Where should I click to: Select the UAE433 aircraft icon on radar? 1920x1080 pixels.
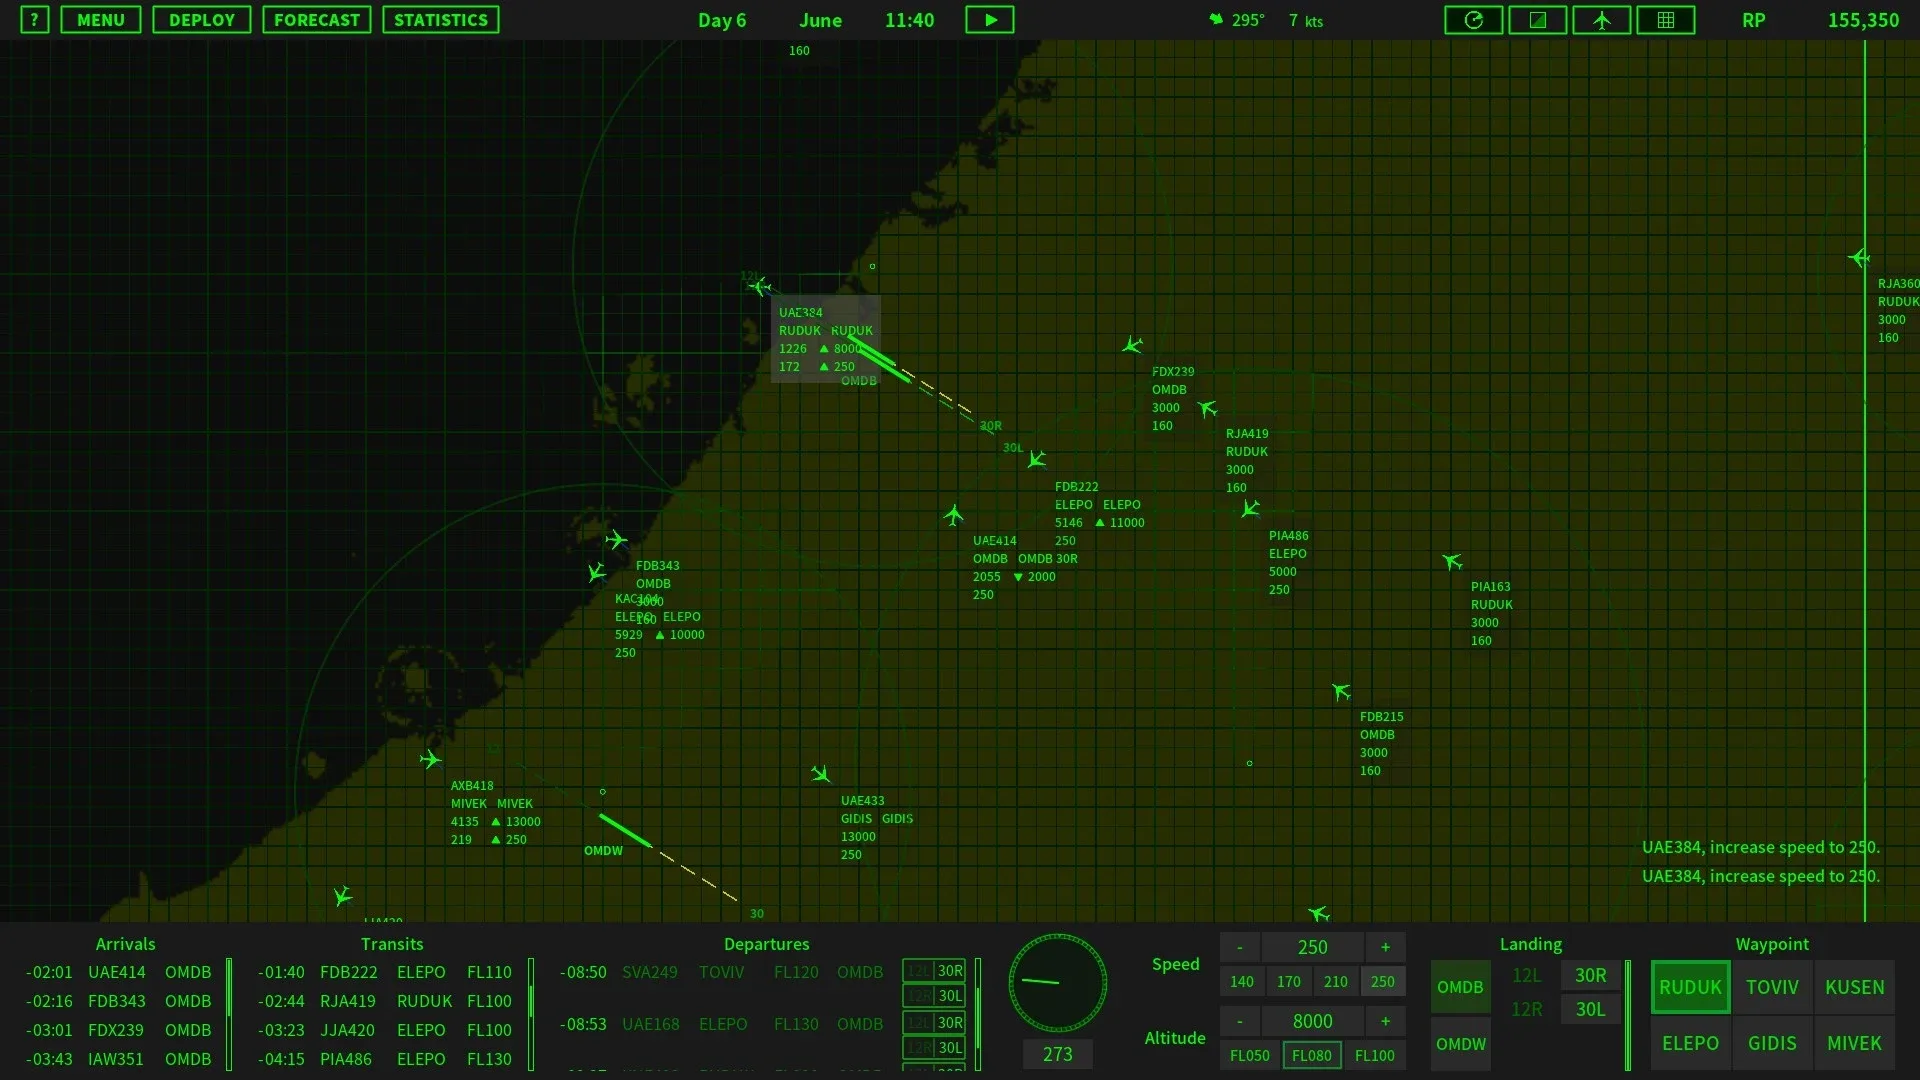point(821,774)
